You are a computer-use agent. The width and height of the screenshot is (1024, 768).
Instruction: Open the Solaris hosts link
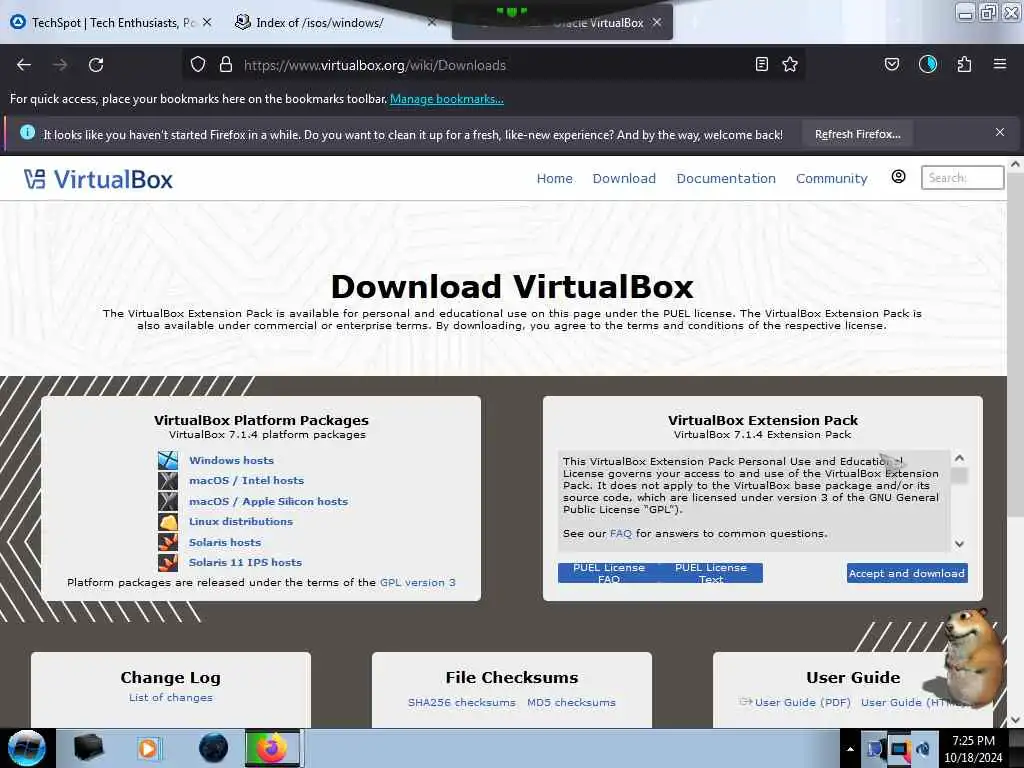point(225,543)
